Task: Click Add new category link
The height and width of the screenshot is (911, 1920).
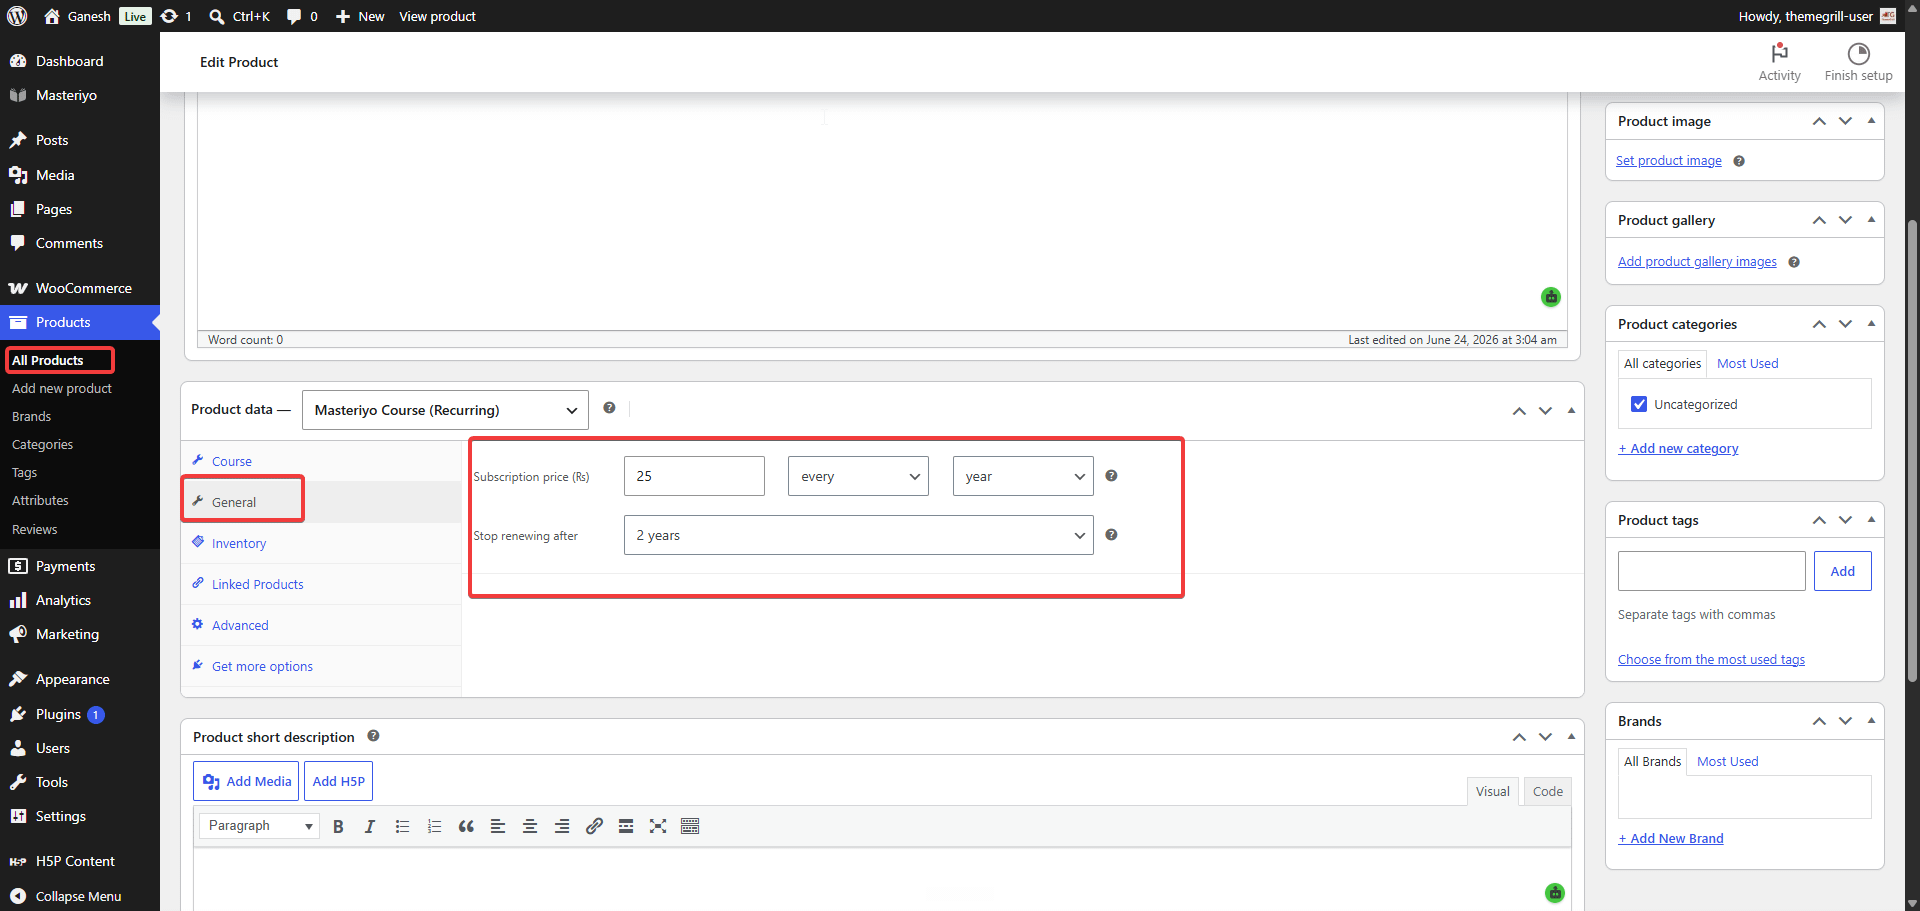Action: tap(1678, 449)
